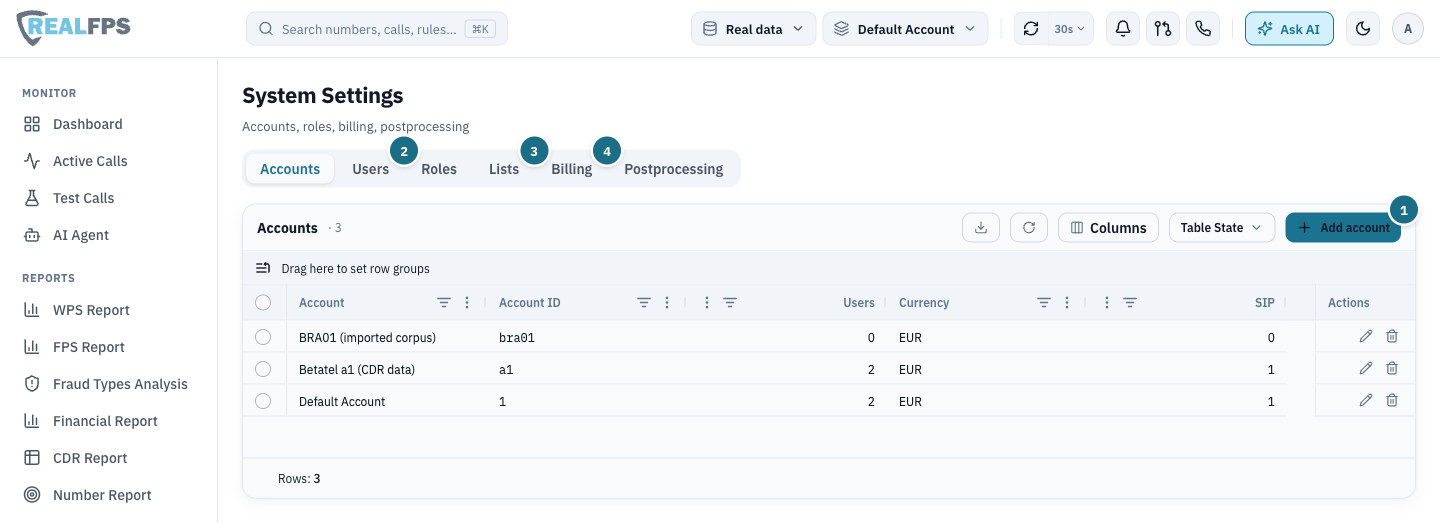
Task: Click the Ask AI button
Action: pyautogui.click(x=1289, y=29)
